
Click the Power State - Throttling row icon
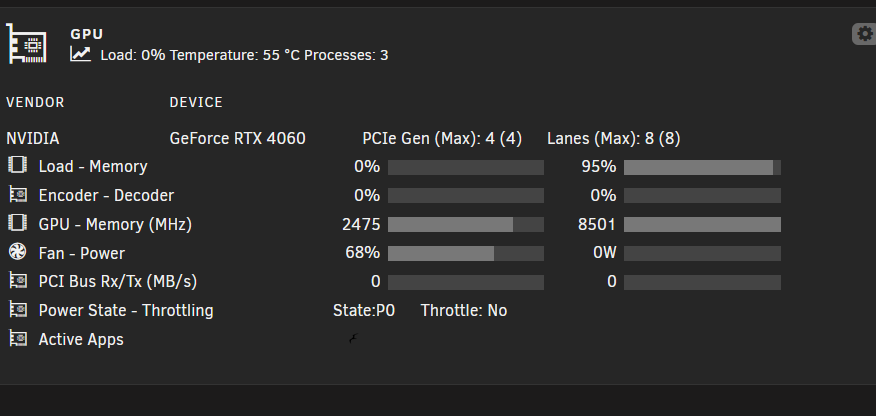click(18, 310)
